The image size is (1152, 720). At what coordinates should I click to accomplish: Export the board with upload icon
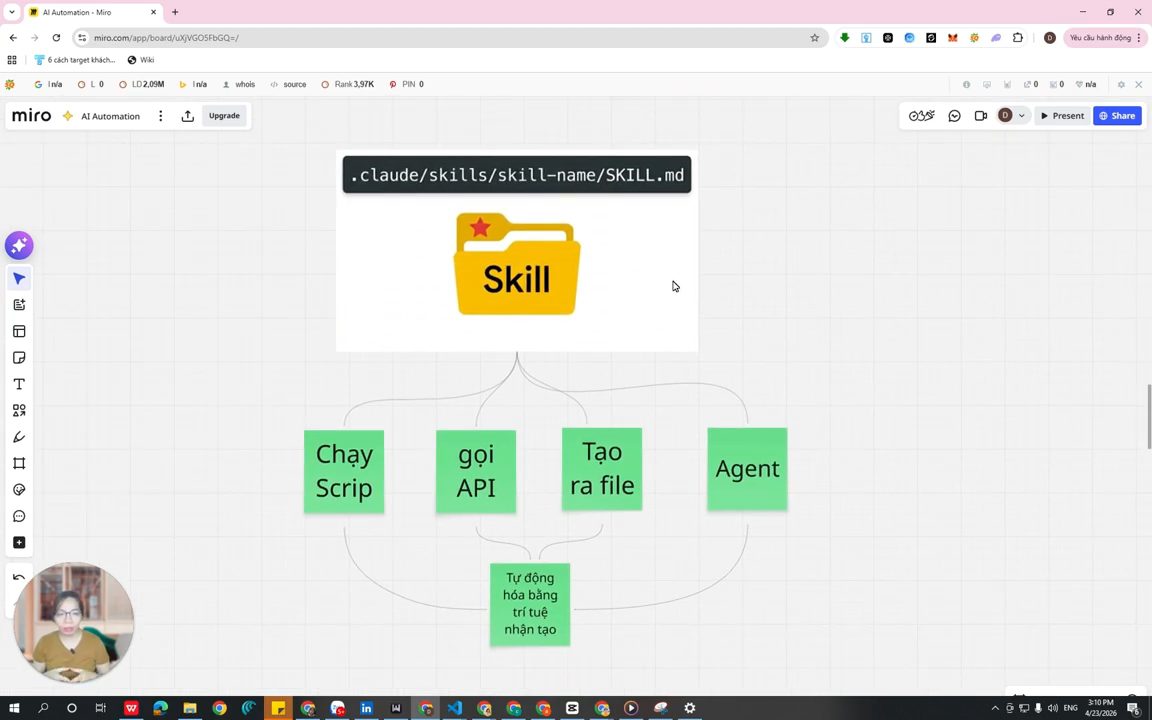click(187, 116)
